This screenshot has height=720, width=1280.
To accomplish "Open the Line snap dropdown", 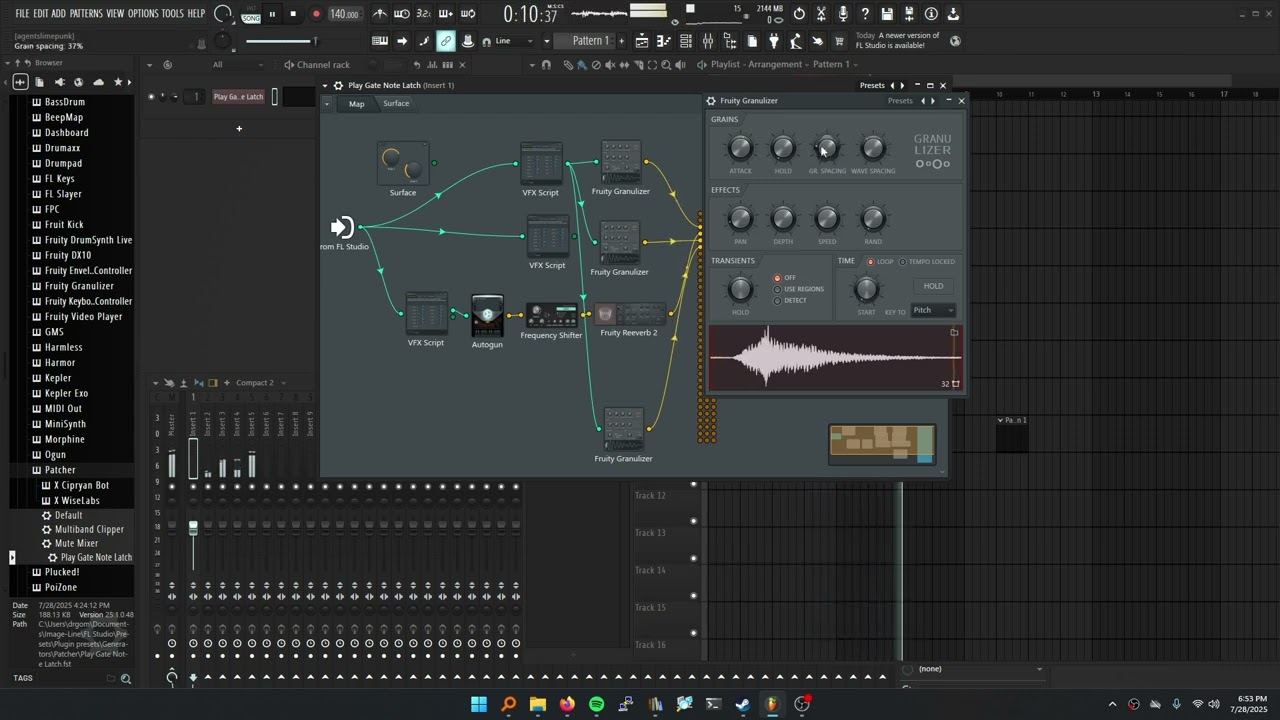I will tap(515, 41).
